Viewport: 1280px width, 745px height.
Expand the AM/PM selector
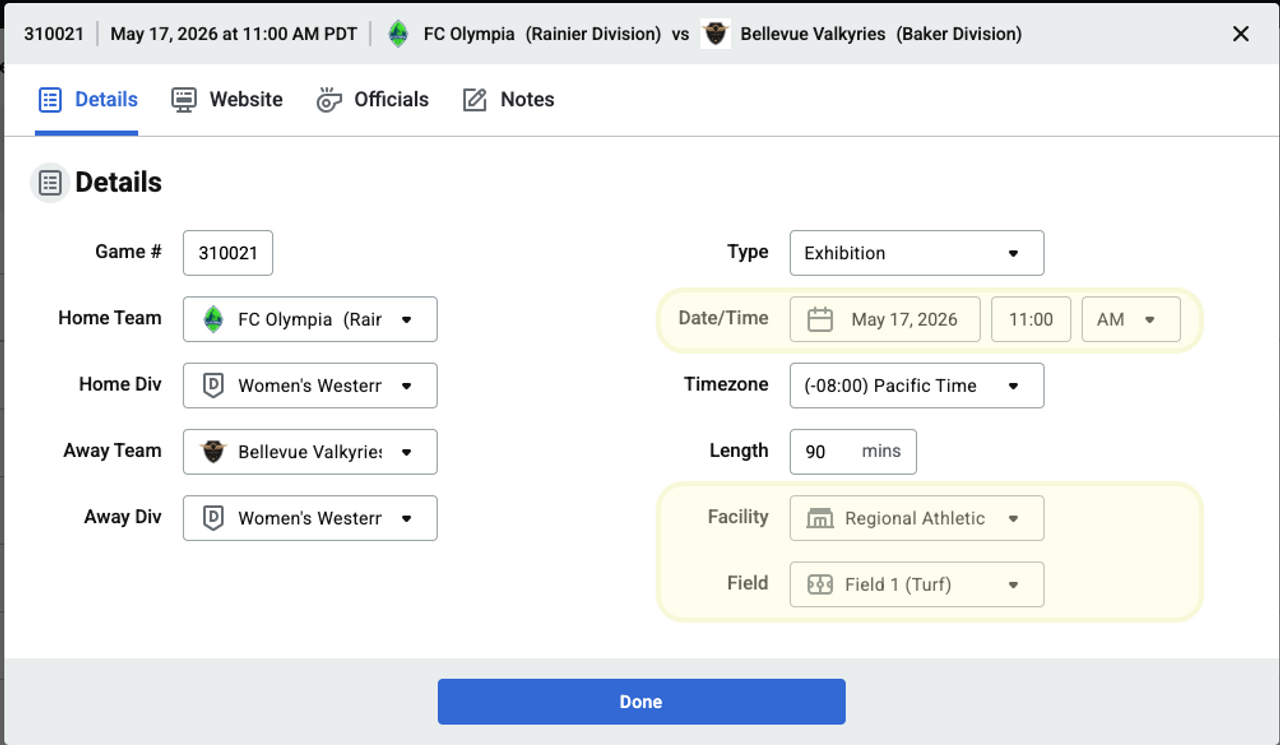1131,319
